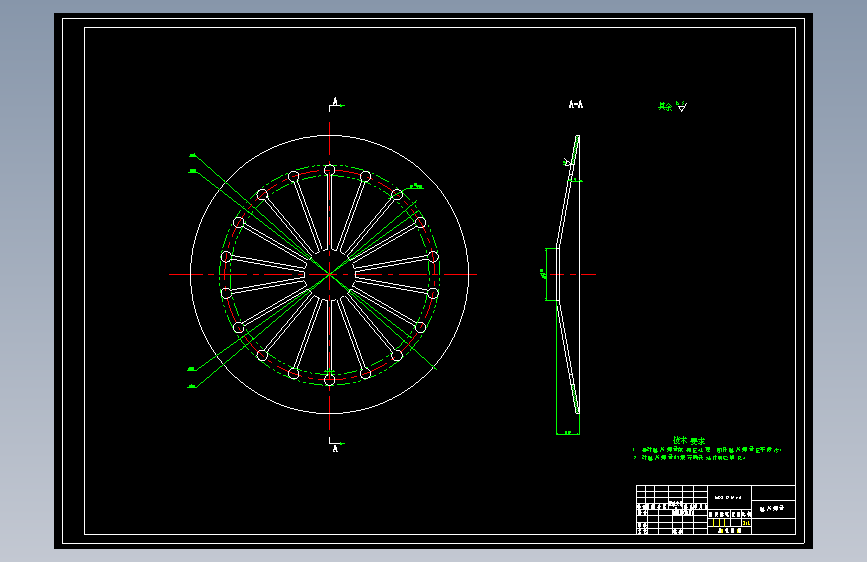This screenshot has height=562, width=867.
Task: Select the A-A side profile section drawing
Action: (568, 274)
